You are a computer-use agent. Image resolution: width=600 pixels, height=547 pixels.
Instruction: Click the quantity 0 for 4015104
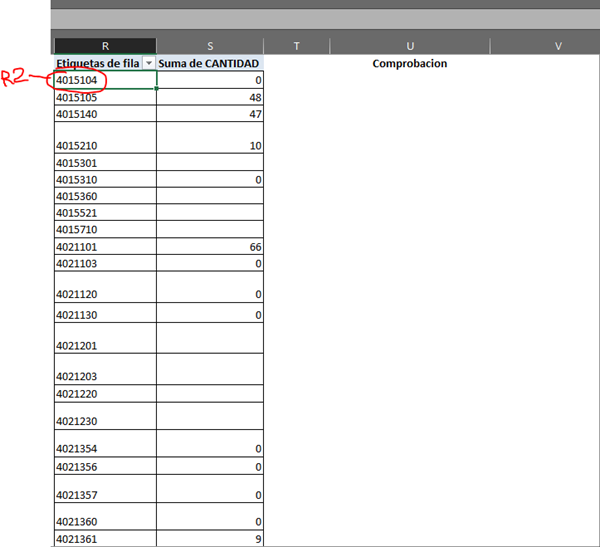[210, 80]
